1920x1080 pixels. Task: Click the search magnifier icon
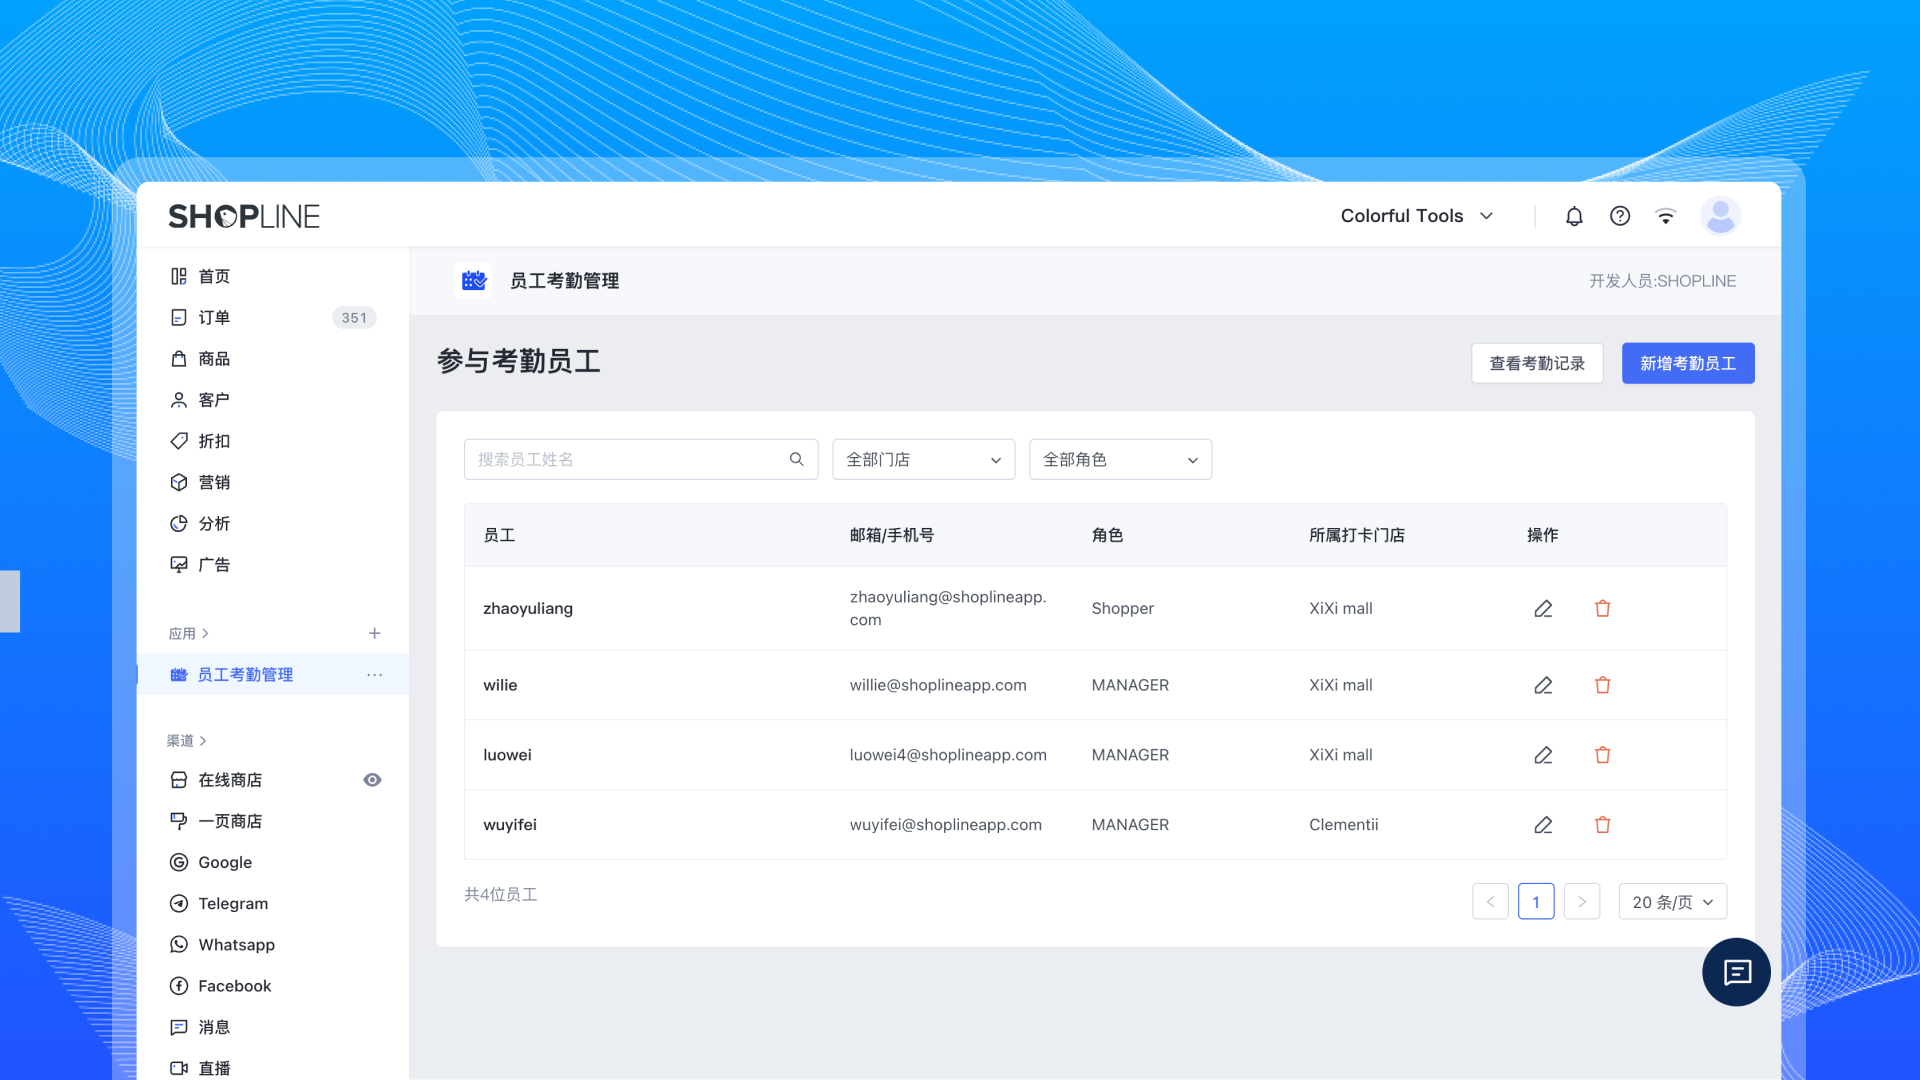(x=797, y=459)
